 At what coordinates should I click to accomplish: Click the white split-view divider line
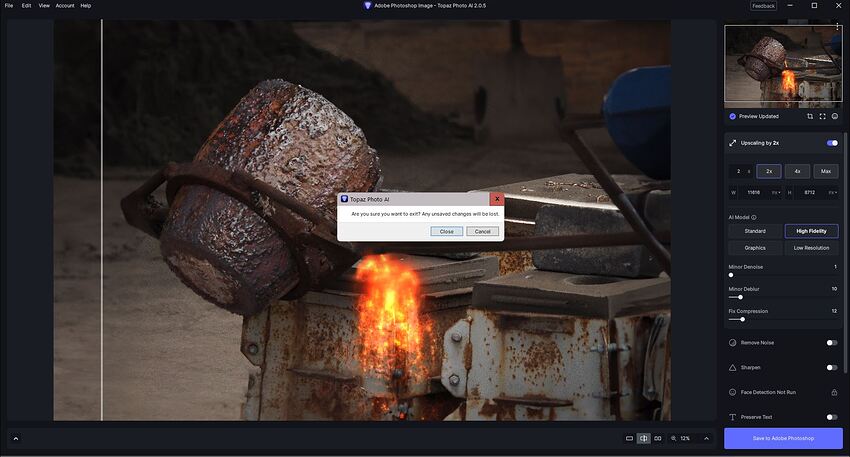[x=102, y=220]
